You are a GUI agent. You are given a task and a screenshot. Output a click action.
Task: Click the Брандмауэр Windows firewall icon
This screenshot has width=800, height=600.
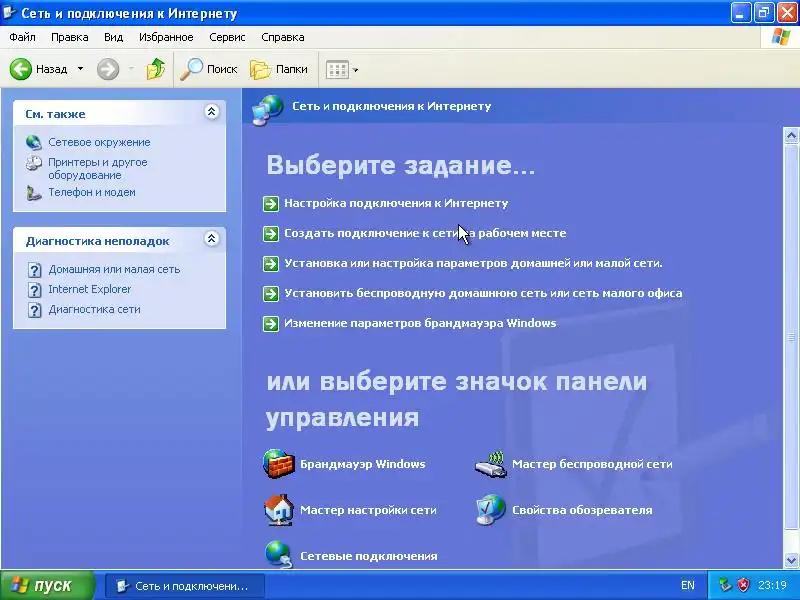279,464
